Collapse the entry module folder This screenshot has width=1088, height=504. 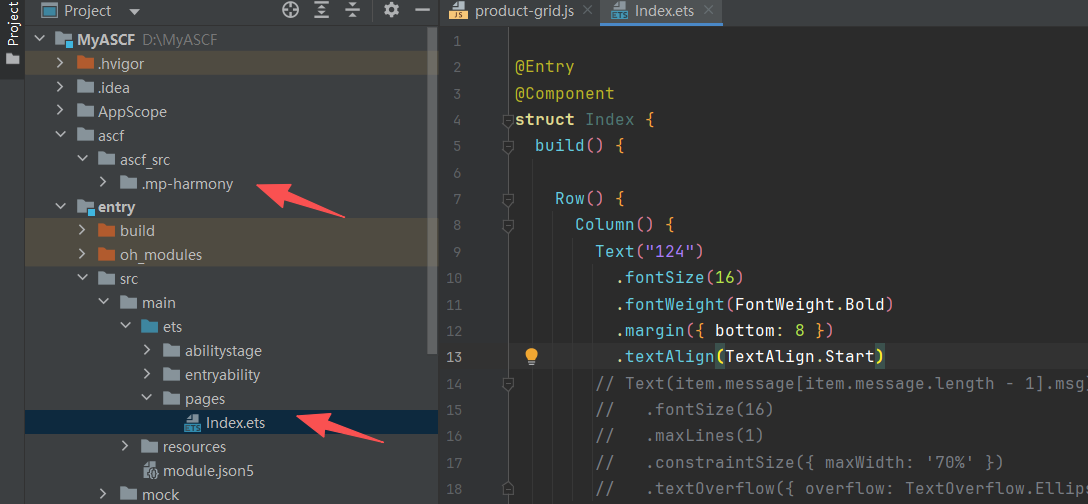tap(62, 207)
